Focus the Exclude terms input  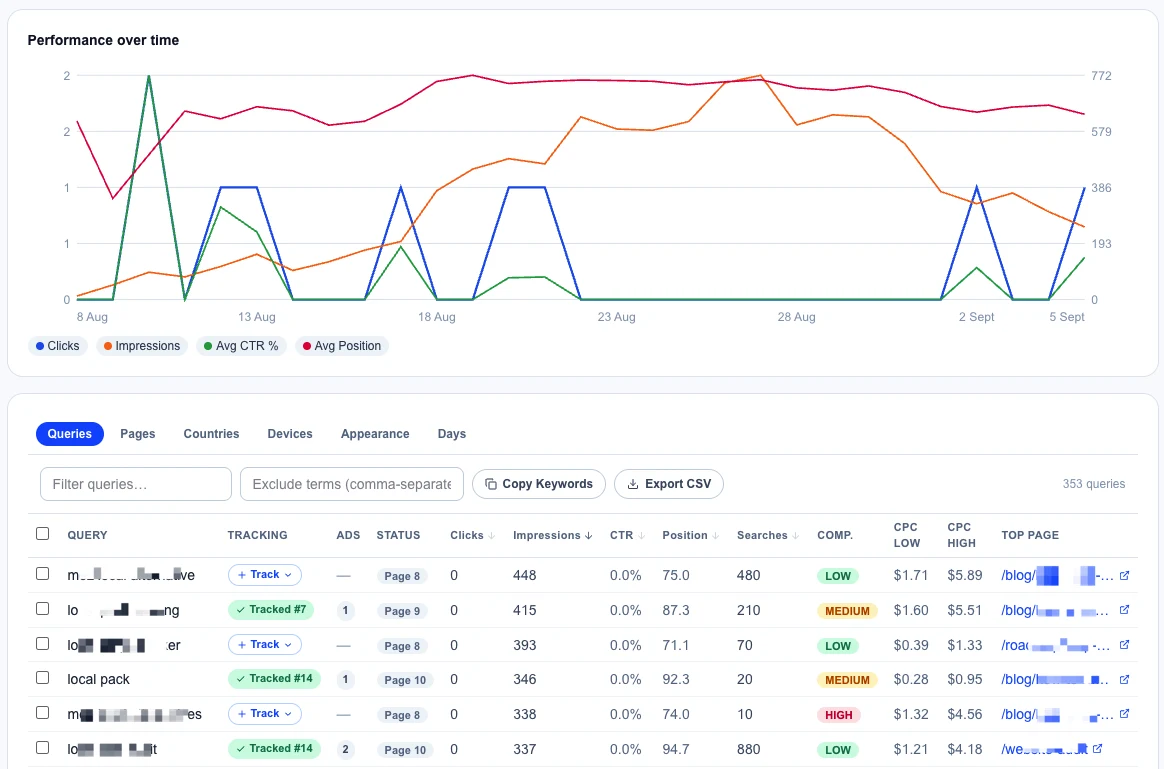click(x=352, y=484)
